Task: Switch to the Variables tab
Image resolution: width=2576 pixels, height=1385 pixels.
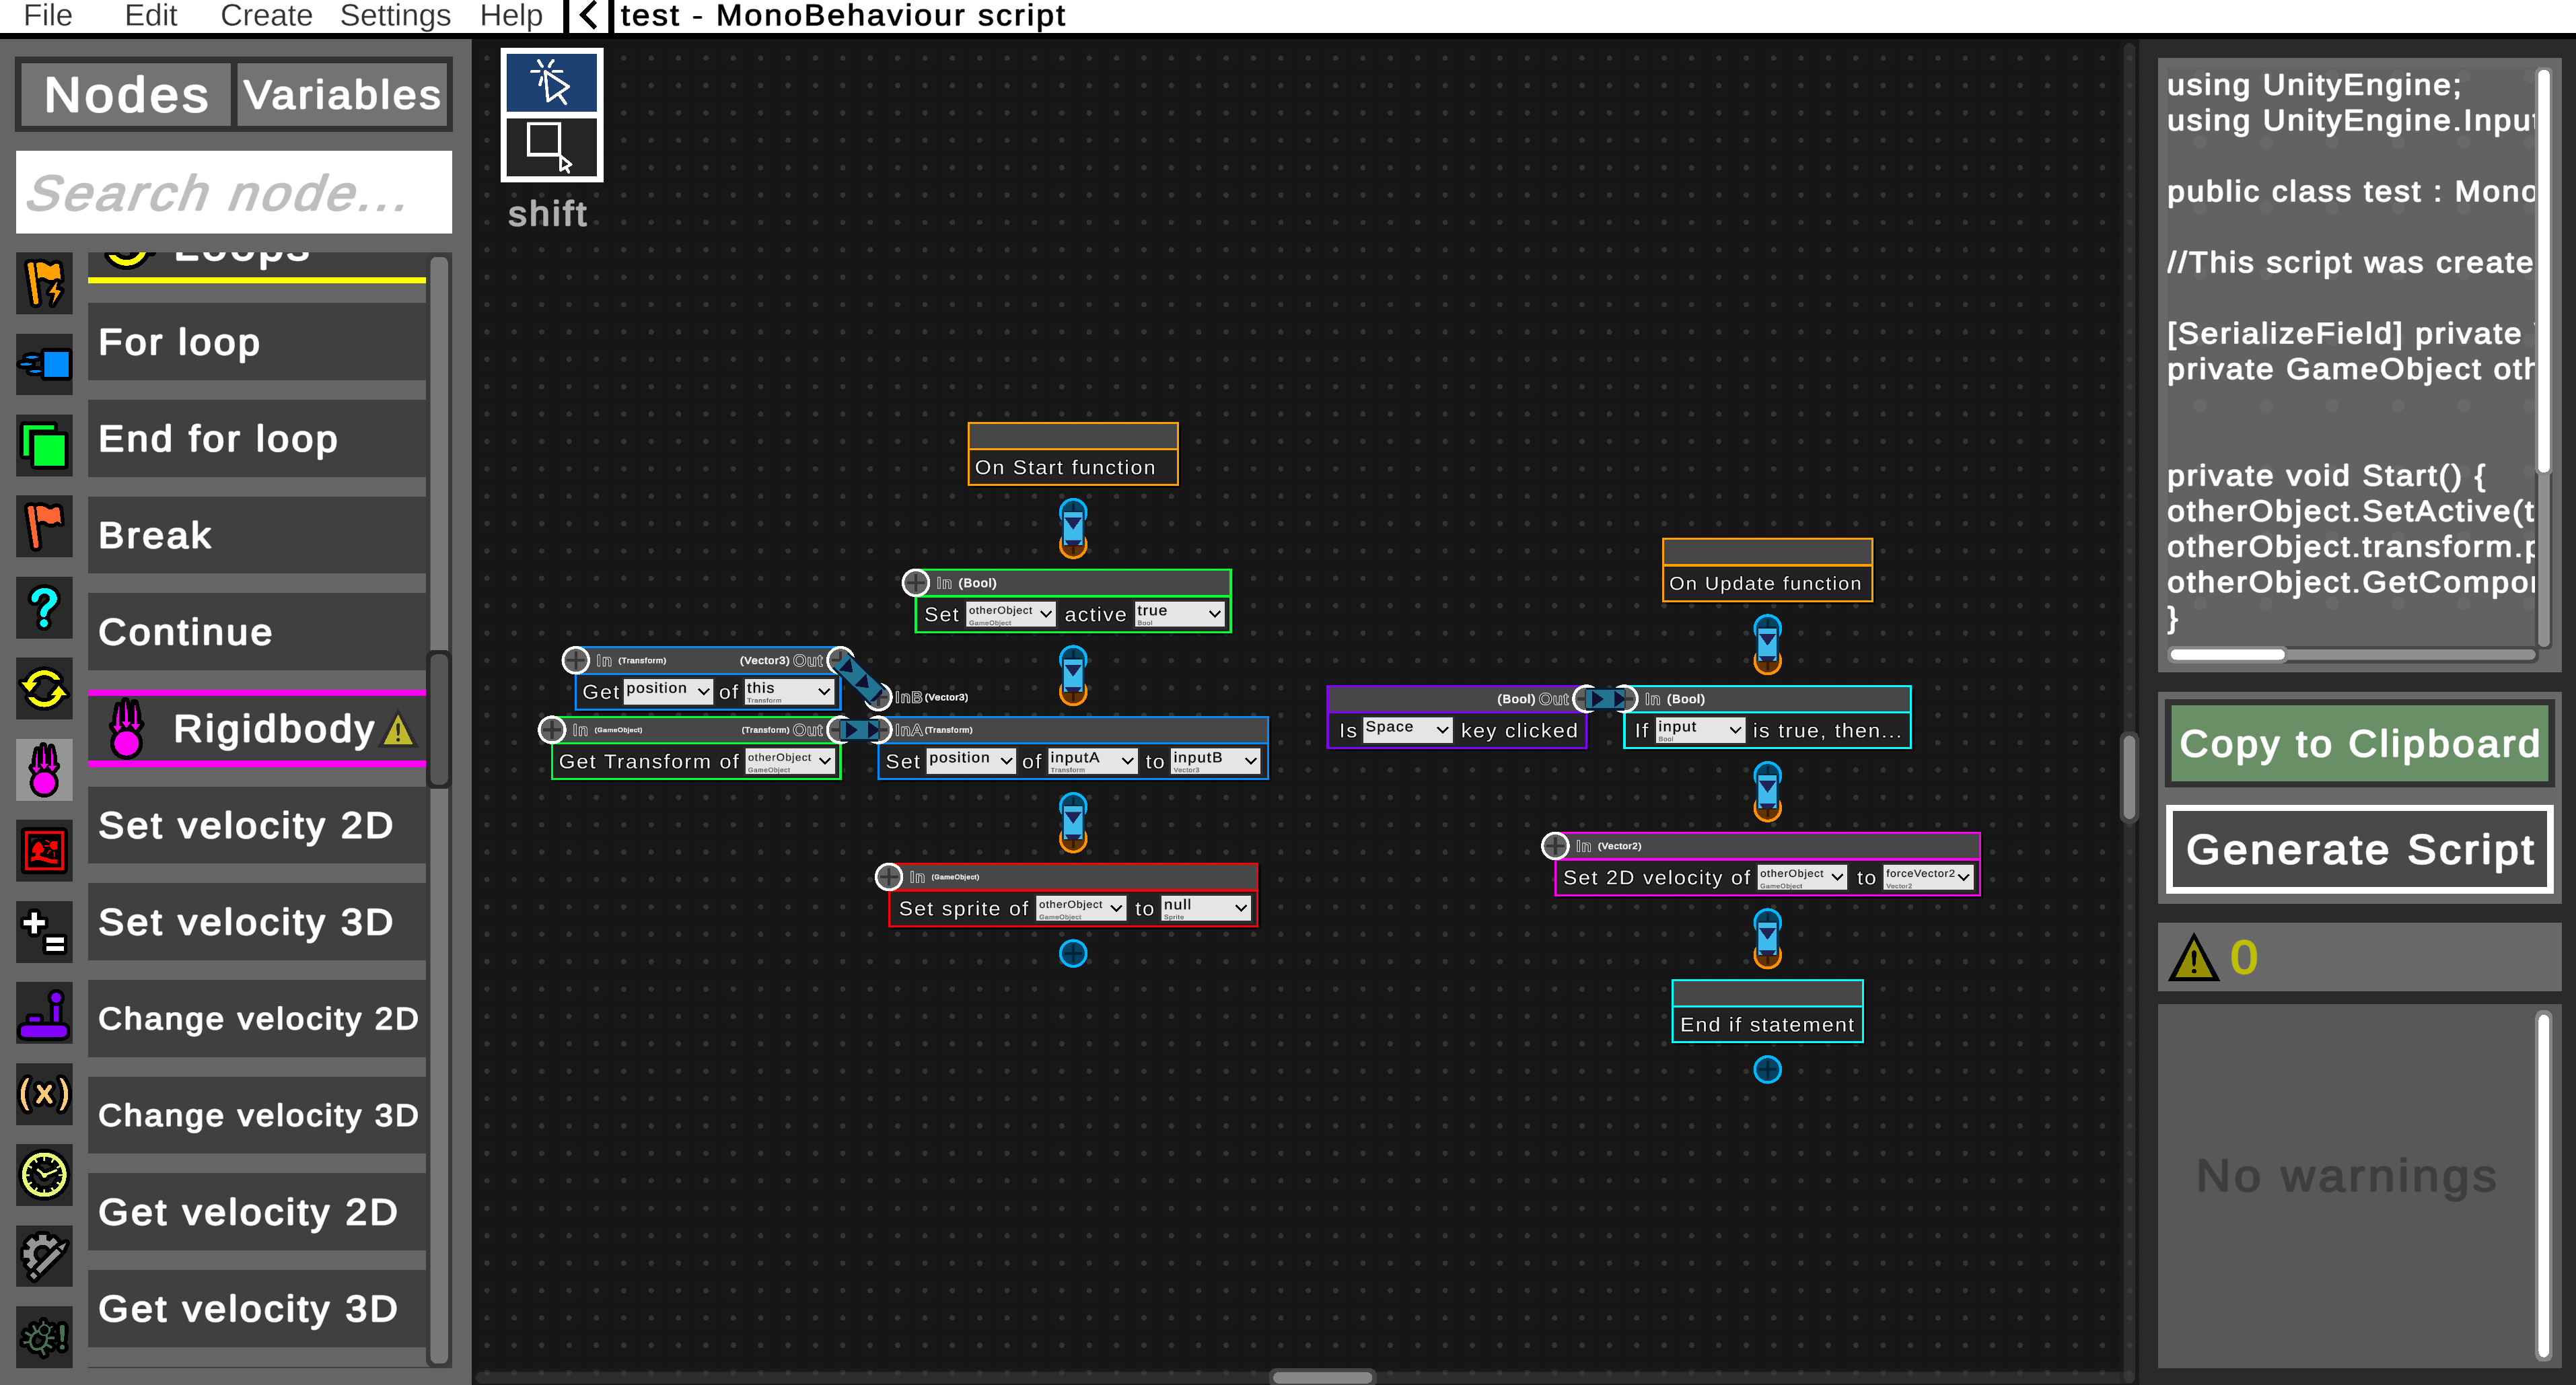Action: pyautogui.click(x=342, y=95)
